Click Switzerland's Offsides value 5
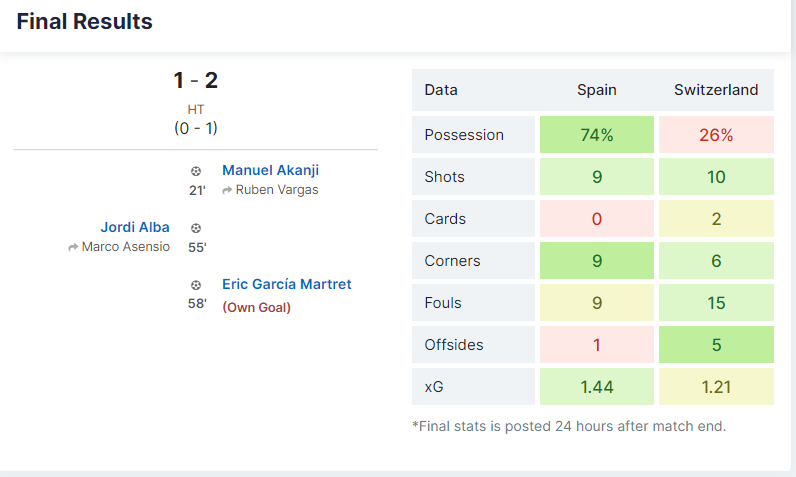 click(x=716, y=345)
